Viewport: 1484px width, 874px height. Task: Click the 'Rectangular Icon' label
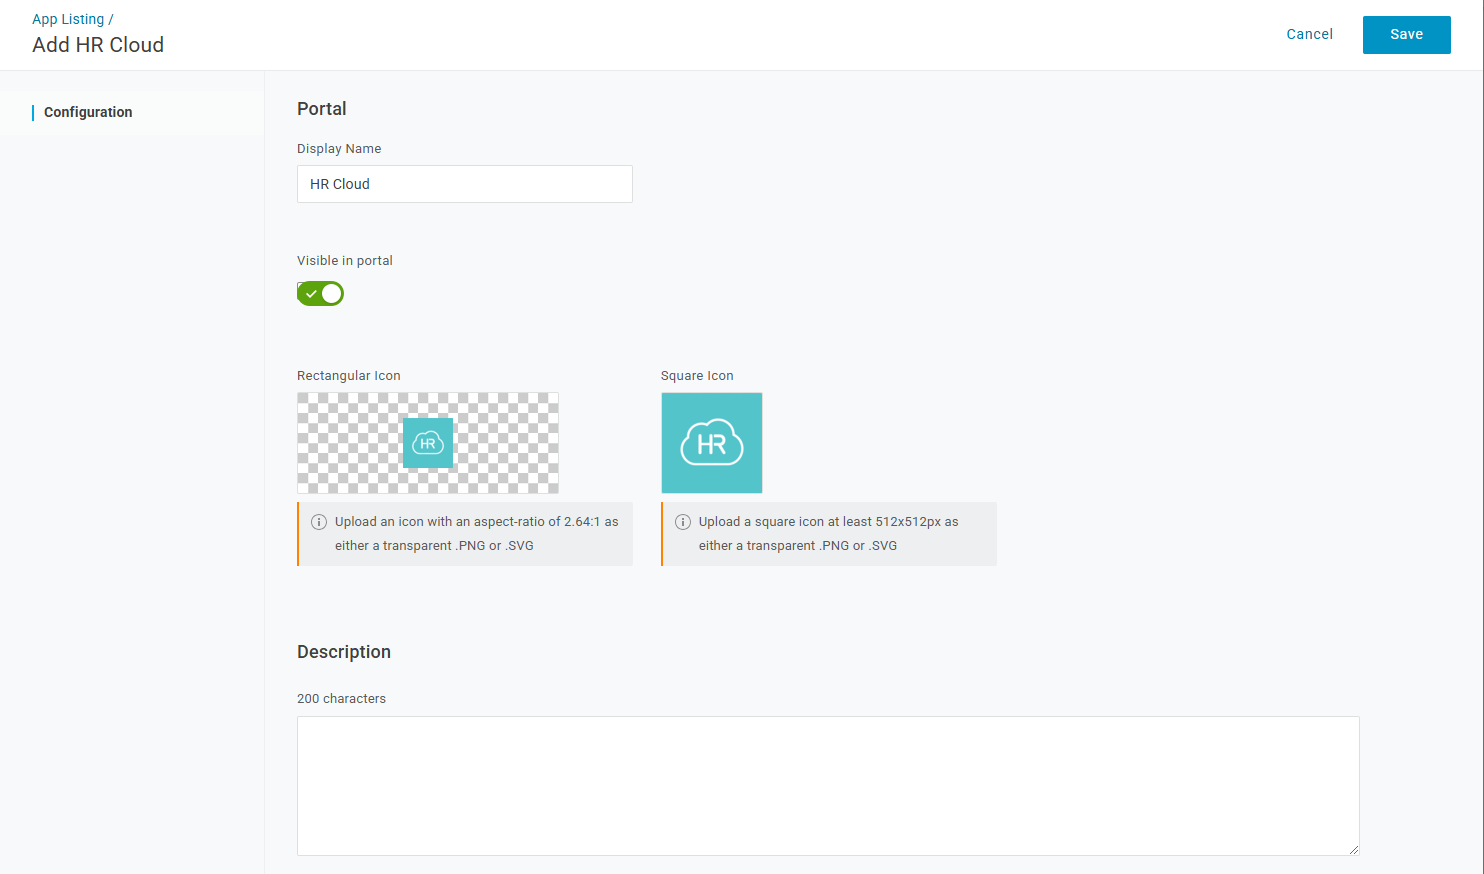click(349, 376)
